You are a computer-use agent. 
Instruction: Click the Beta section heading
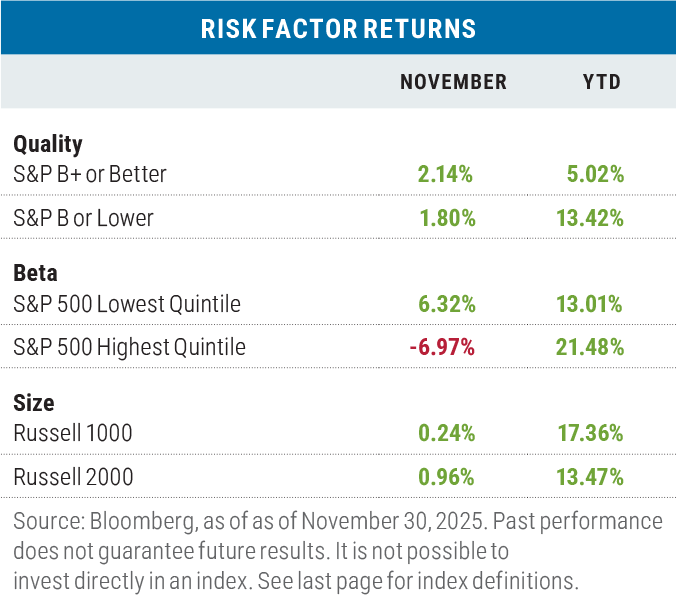tap(36, 274)
